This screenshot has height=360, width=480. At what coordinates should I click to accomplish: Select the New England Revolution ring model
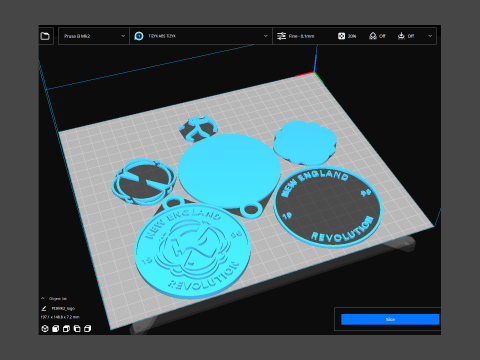pos(328,207)
